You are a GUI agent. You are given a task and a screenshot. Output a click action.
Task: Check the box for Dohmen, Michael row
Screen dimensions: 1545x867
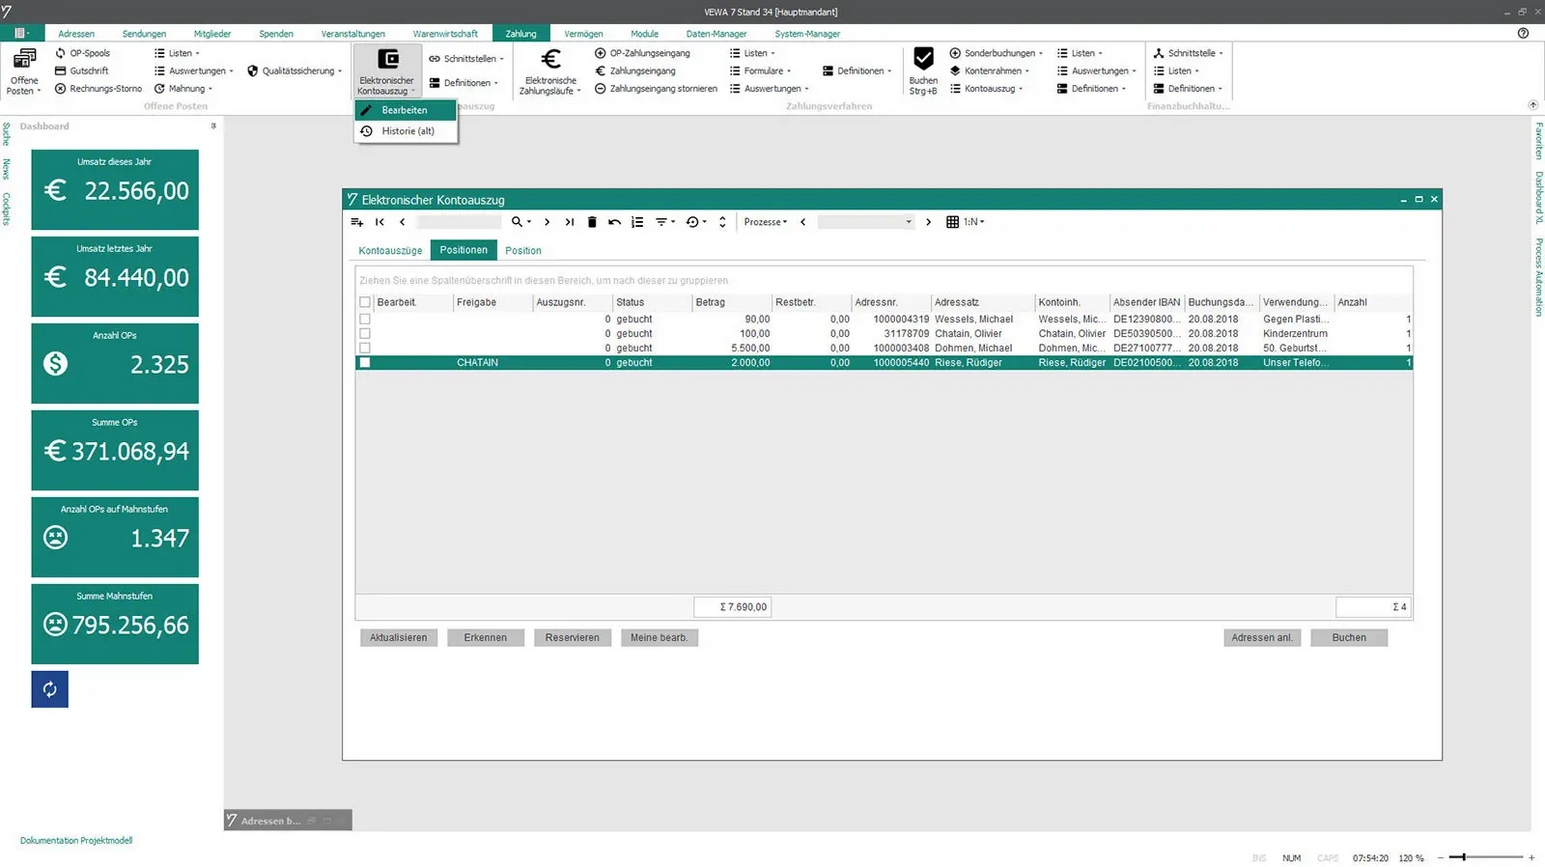coord(365,348)
